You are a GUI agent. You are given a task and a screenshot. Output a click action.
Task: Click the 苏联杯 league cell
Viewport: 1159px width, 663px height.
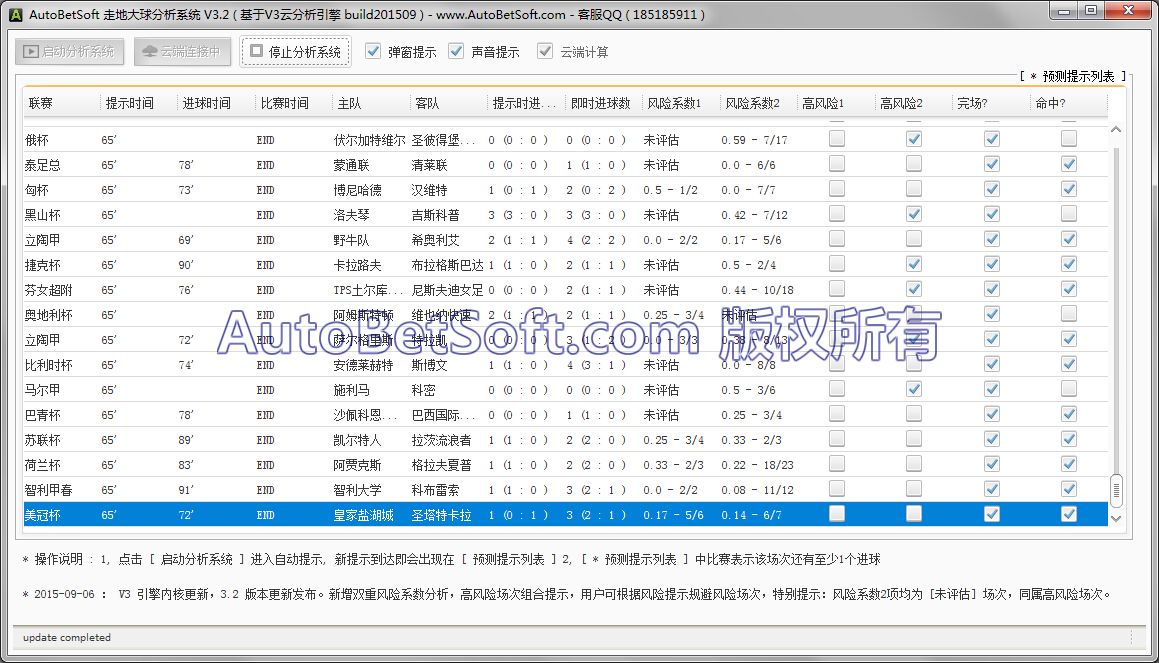(x=43, y=441)
